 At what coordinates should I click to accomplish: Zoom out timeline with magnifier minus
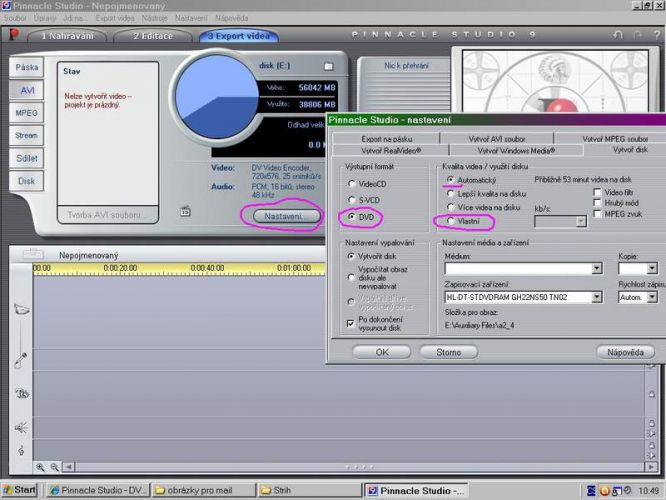(x=55, y=467)
